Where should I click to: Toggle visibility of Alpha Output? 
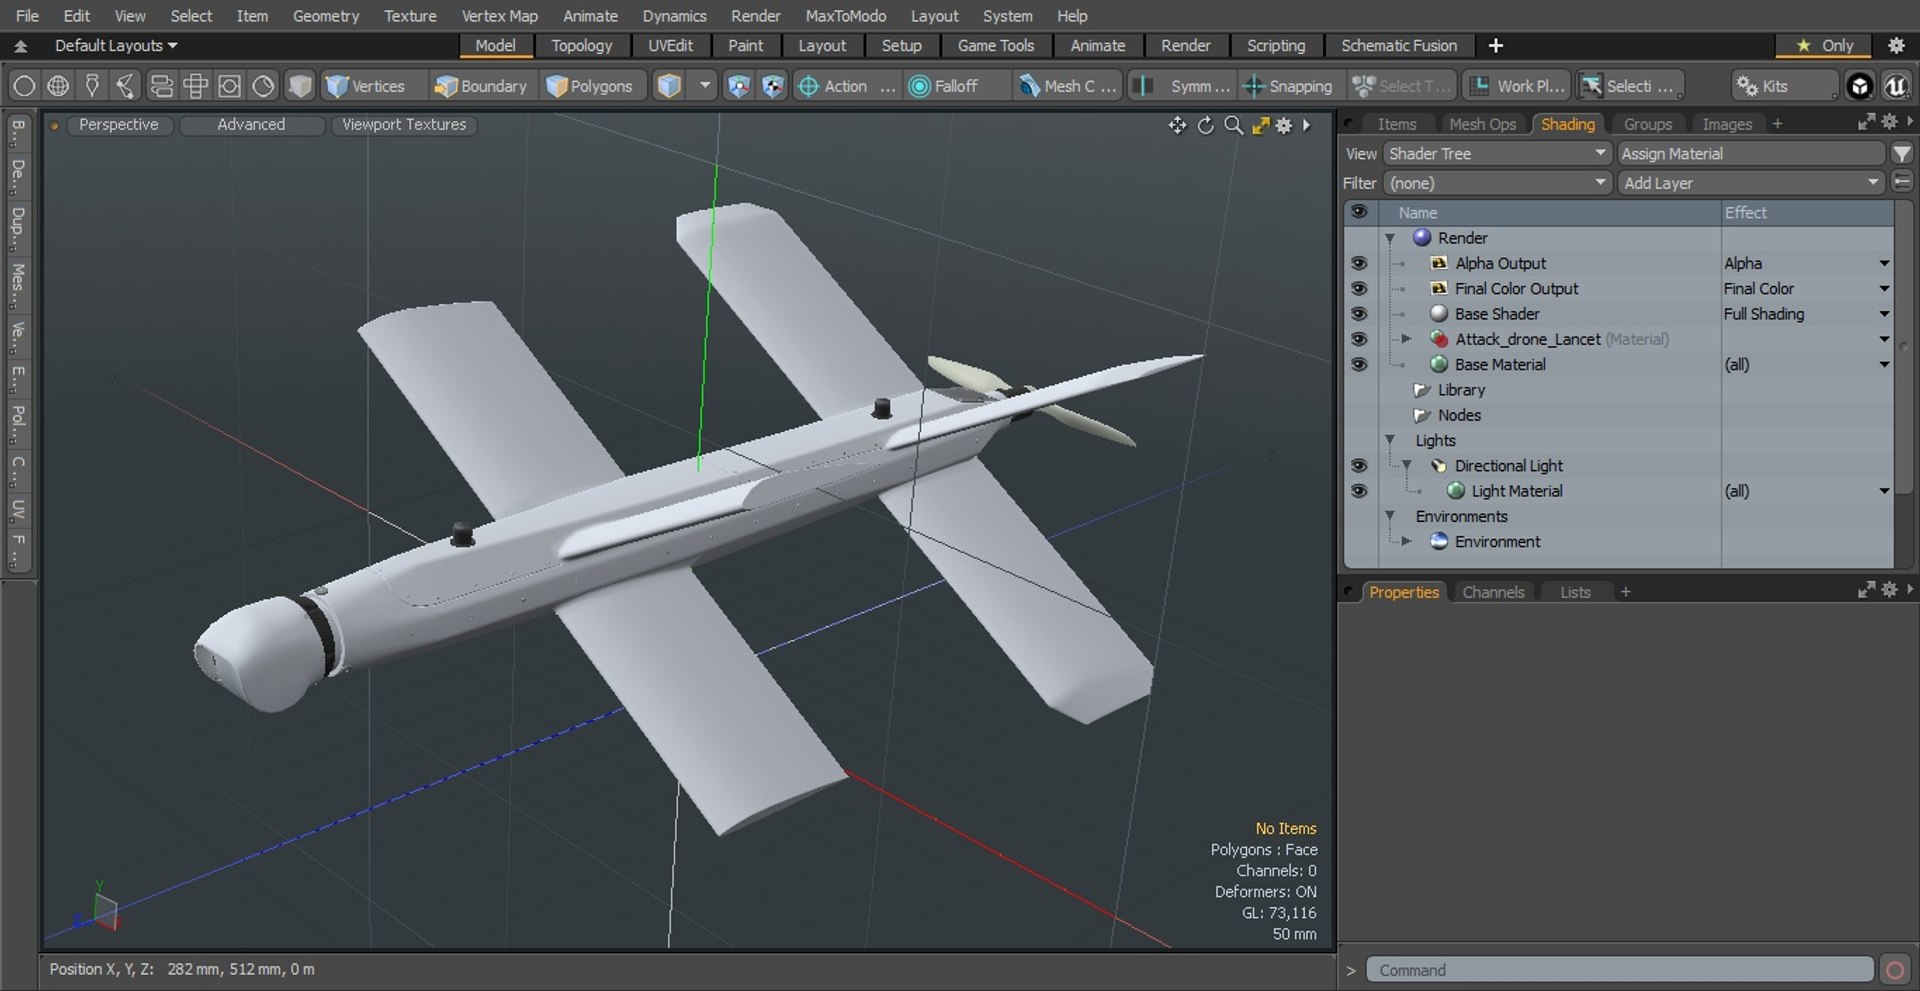(x=1359, y=263)
